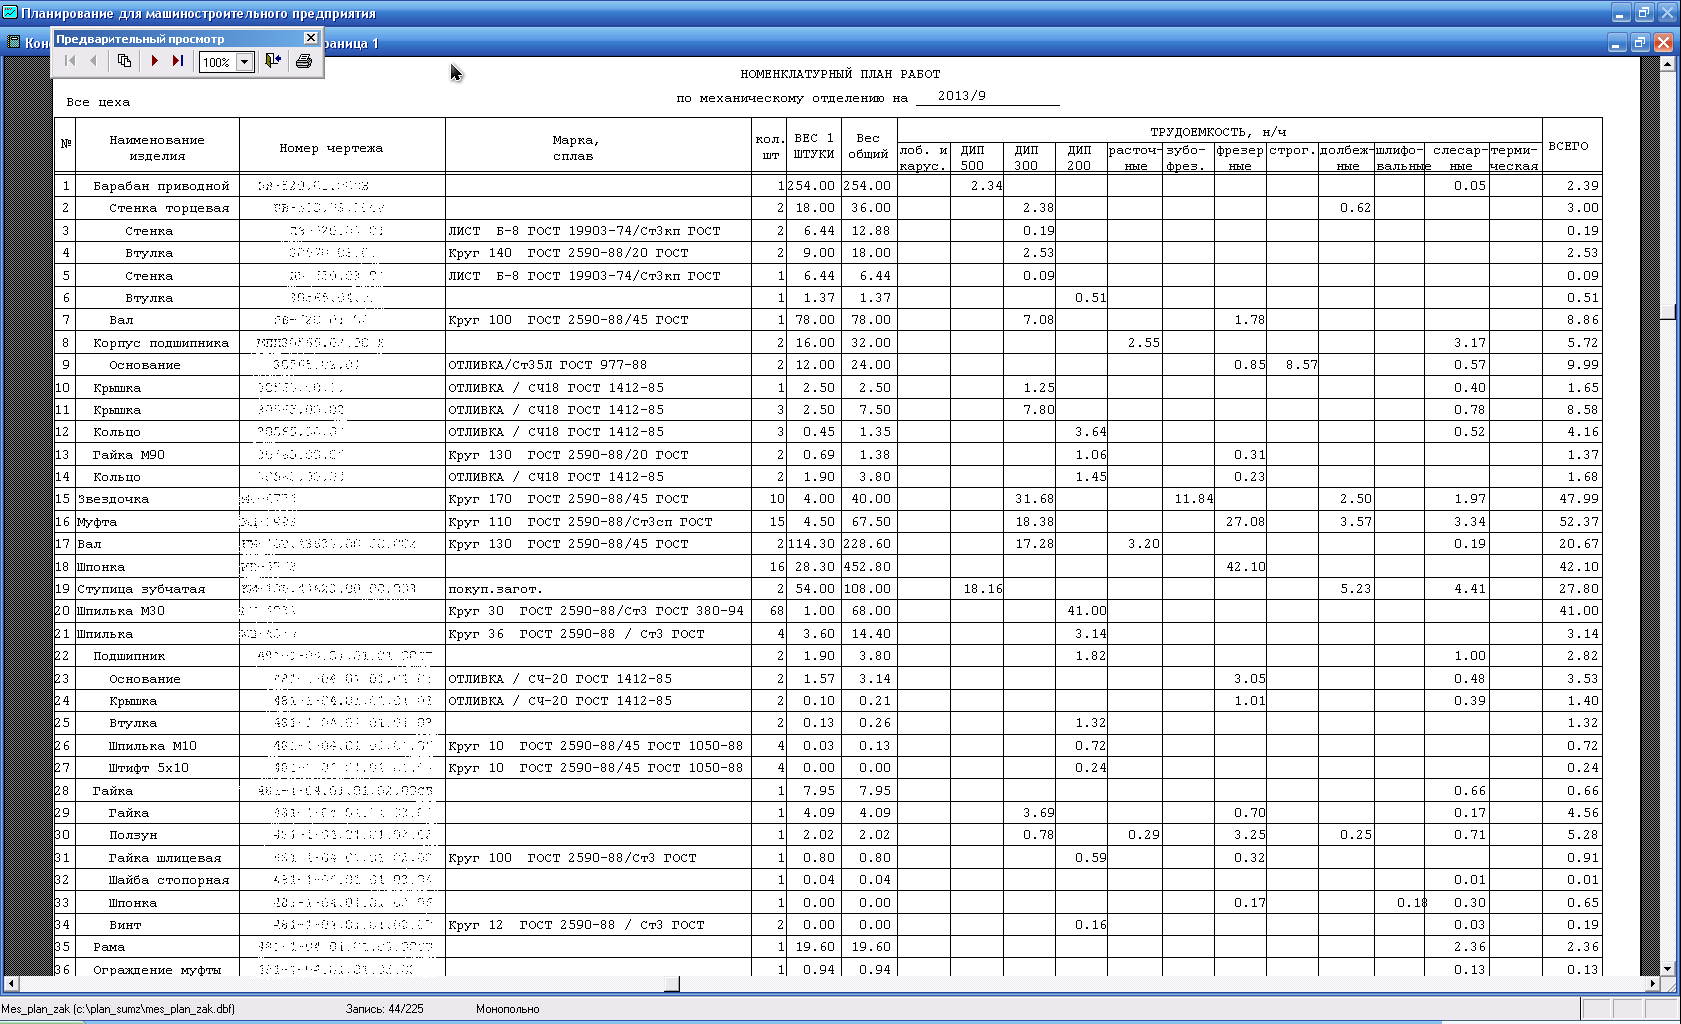This screenshot has width=1681, height=1024.
Task: Click the Go to Page icon
Action: click(124, 61)
